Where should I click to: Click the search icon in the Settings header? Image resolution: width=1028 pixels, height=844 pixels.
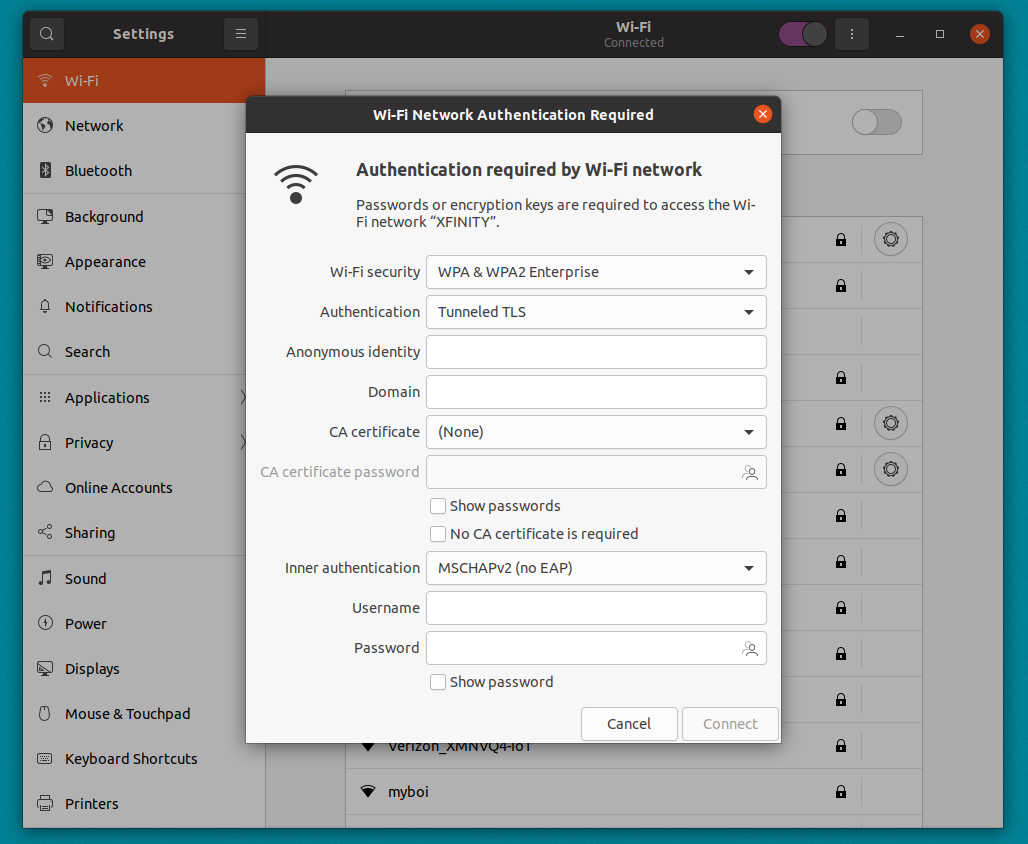47,33
